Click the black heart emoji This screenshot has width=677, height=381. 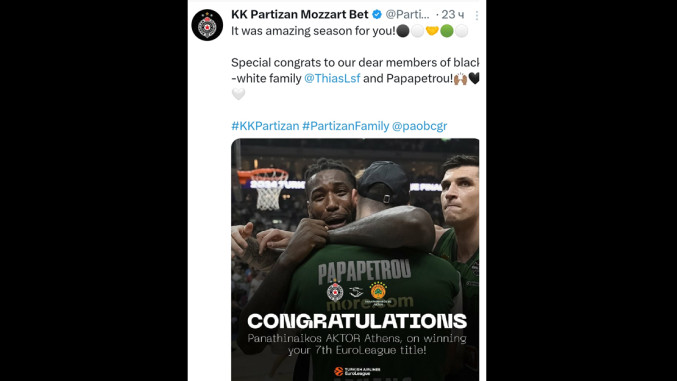pos(474,78)
